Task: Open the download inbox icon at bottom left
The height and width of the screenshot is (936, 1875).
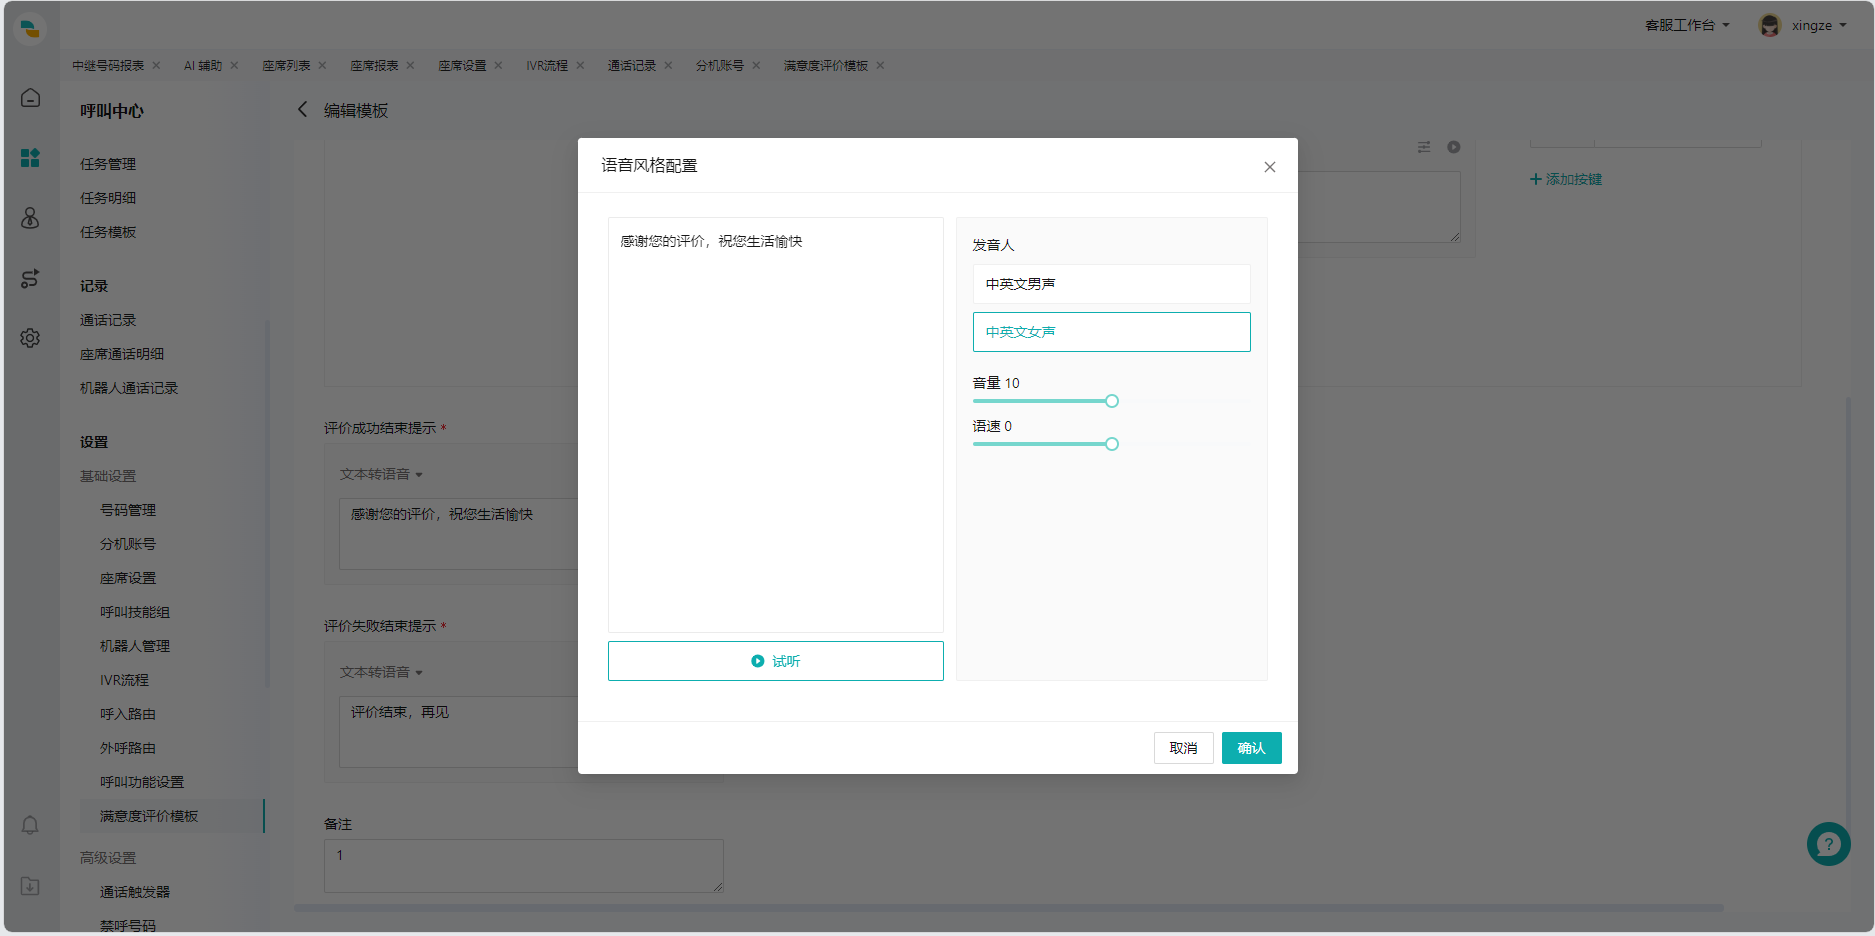Action: [31, 886]
